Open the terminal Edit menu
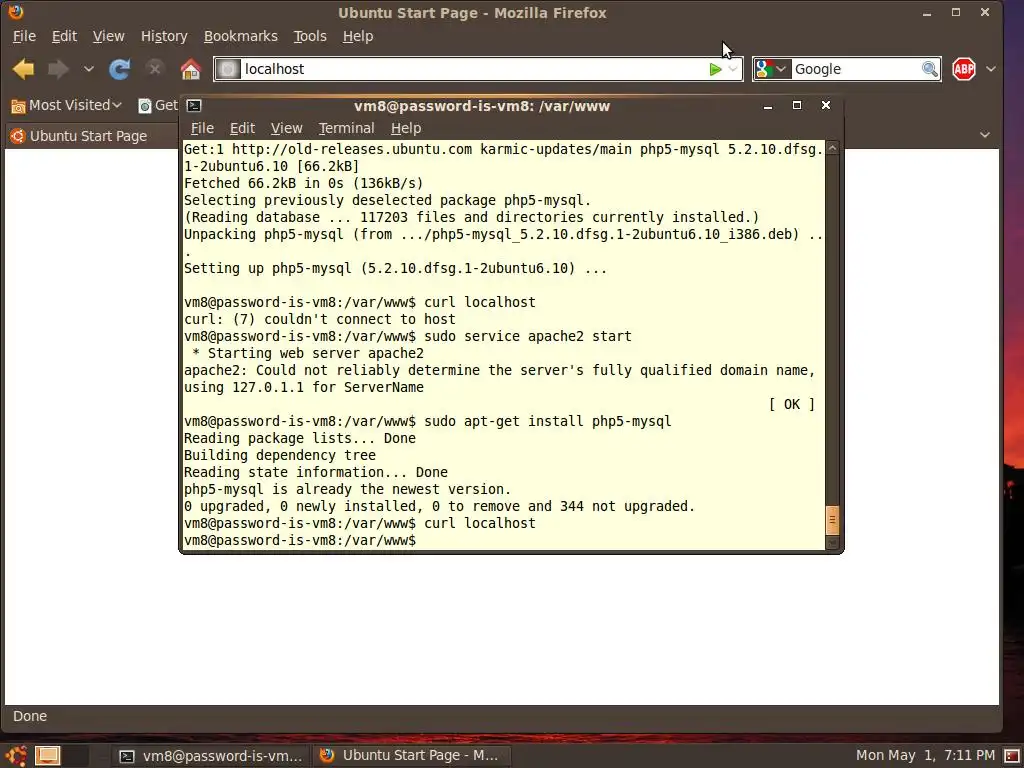Screen dimensions: 1024x768 pyautogui.click(x=242, y=128)
